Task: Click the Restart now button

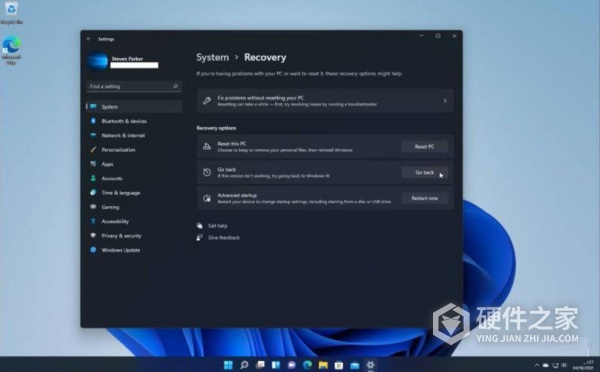Action: click(424, 198)
